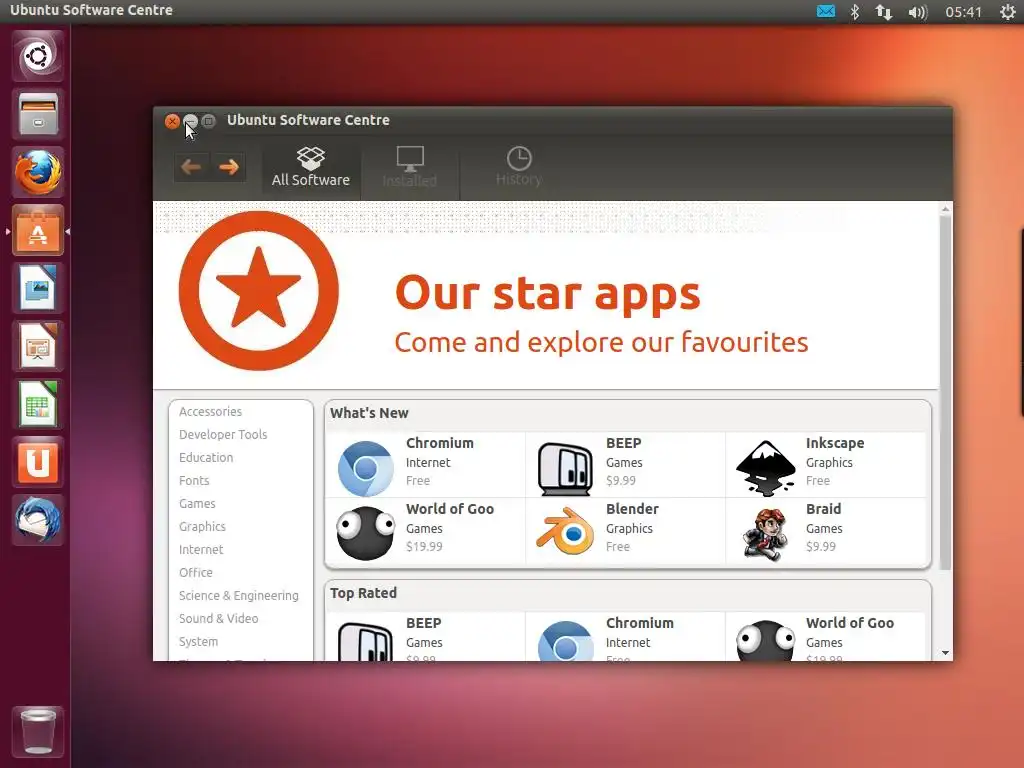Open the Internet category in sidebar
This screenshot has width=1024, height=768.
tap(200, 549)
